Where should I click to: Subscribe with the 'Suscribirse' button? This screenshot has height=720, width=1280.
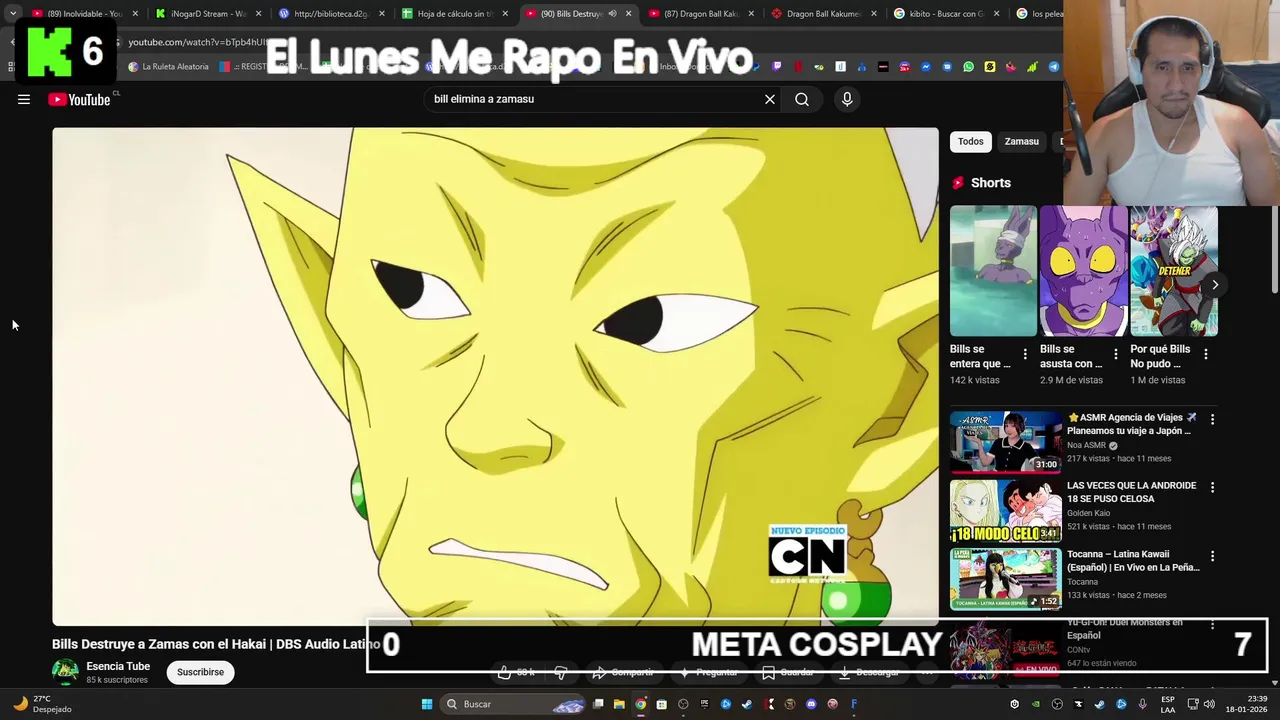pos(200,672)
